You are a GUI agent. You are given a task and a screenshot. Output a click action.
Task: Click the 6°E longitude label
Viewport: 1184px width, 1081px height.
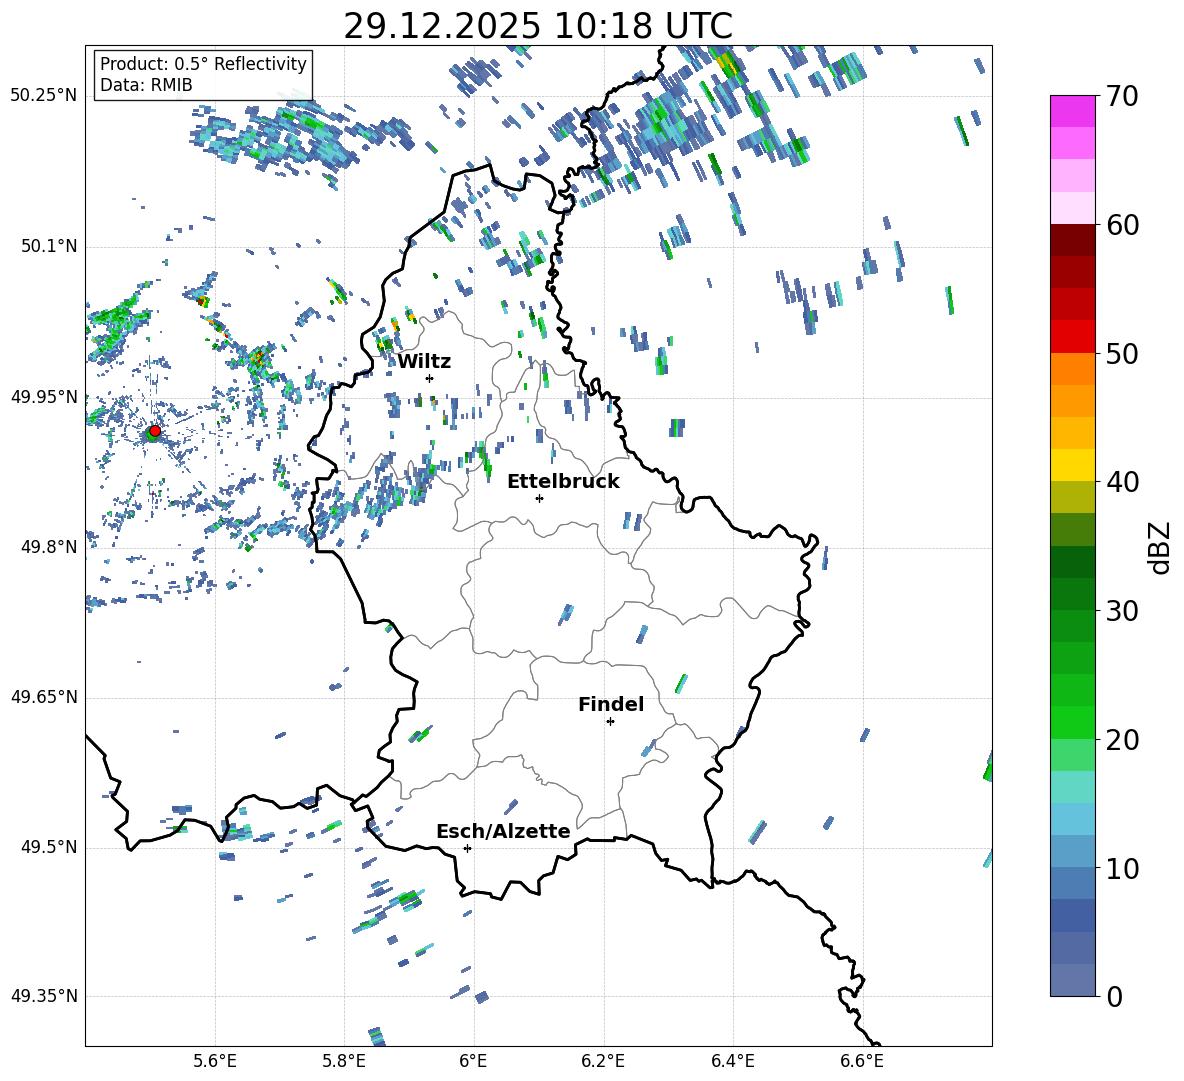point(473,1061)
